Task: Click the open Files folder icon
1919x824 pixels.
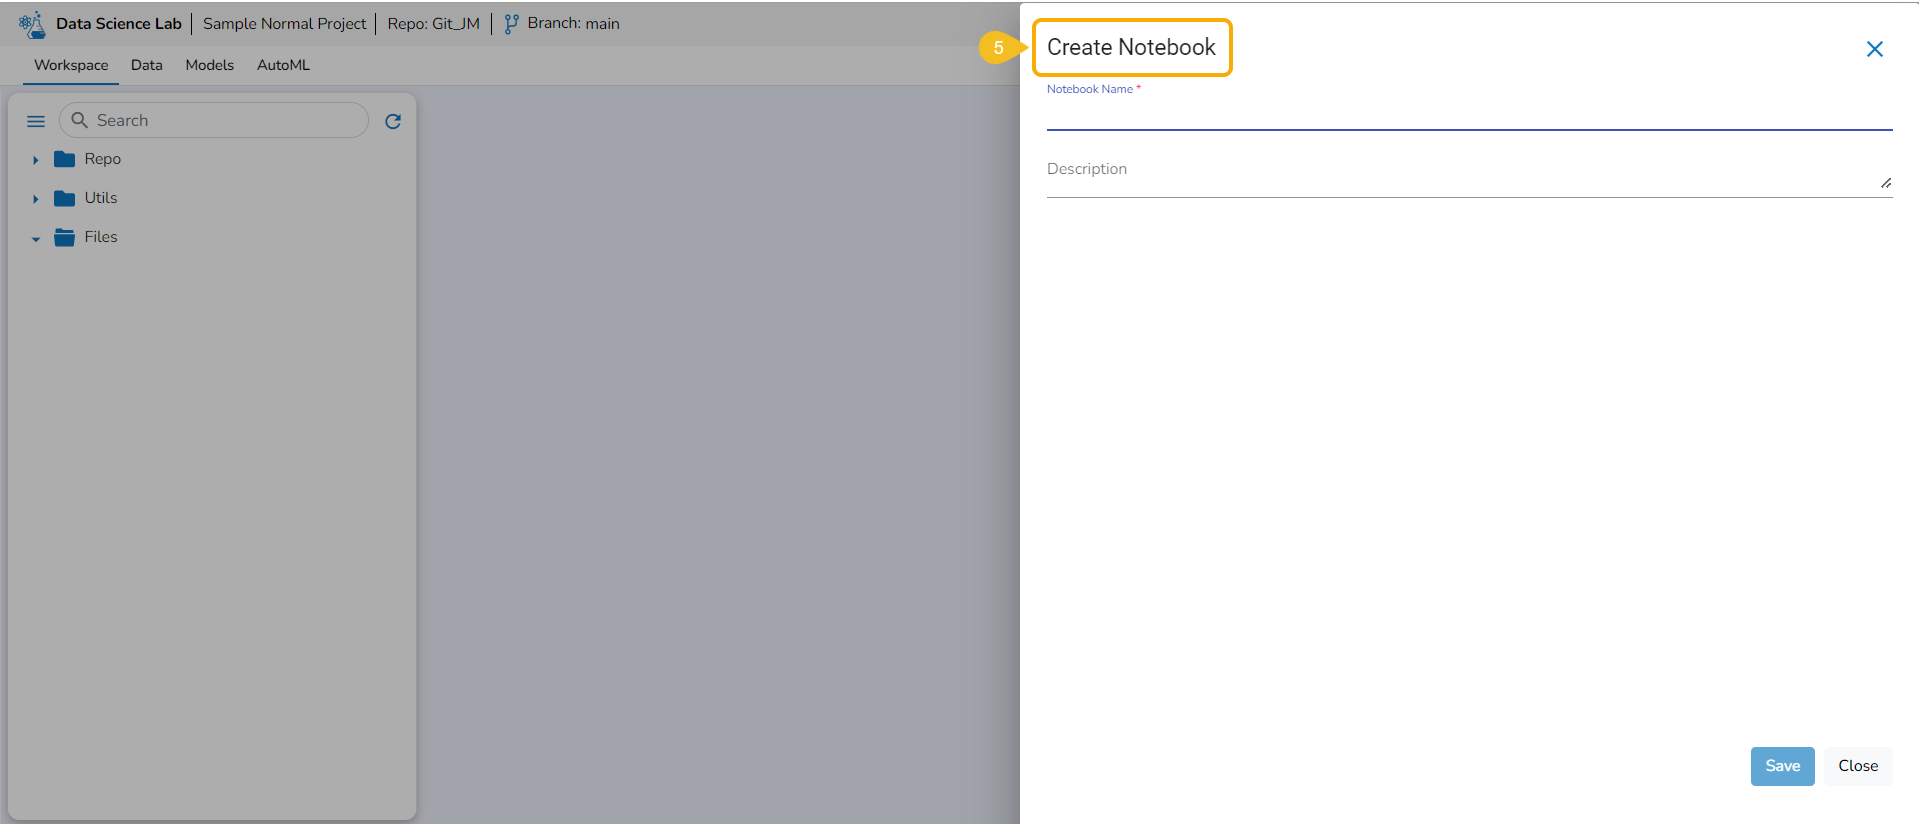Action: (65, 237)
